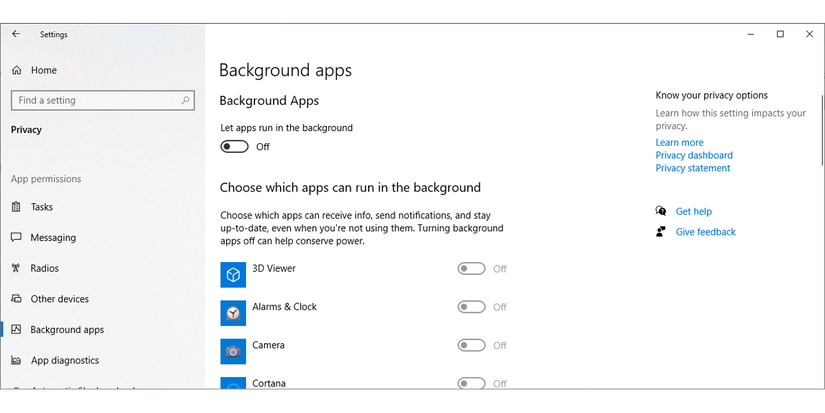
Task: Open the Privacy statement link
Action: pyautogui.click(x=693, y=168)
